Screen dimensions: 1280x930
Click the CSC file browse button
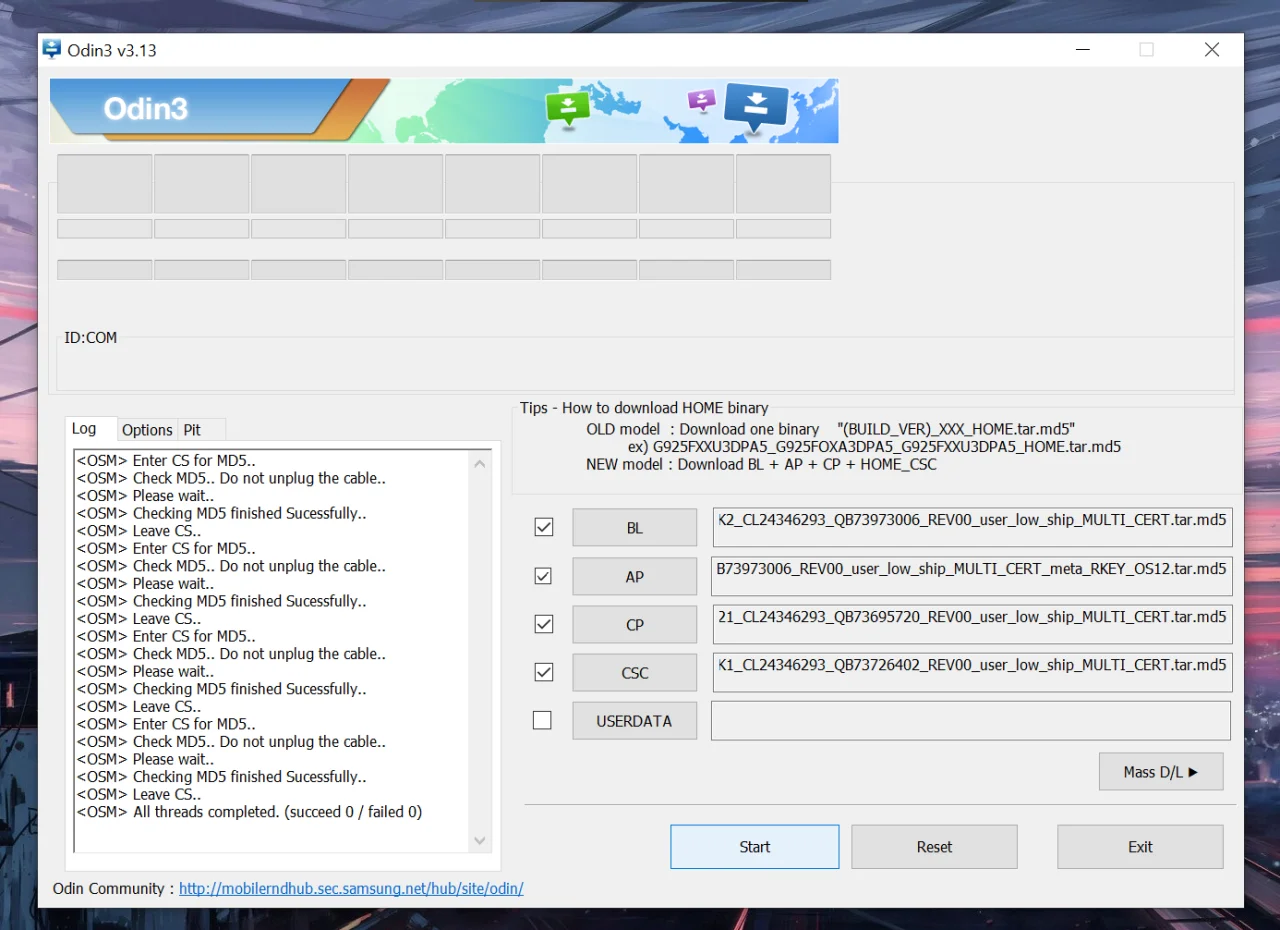click(x=634, y=672)
